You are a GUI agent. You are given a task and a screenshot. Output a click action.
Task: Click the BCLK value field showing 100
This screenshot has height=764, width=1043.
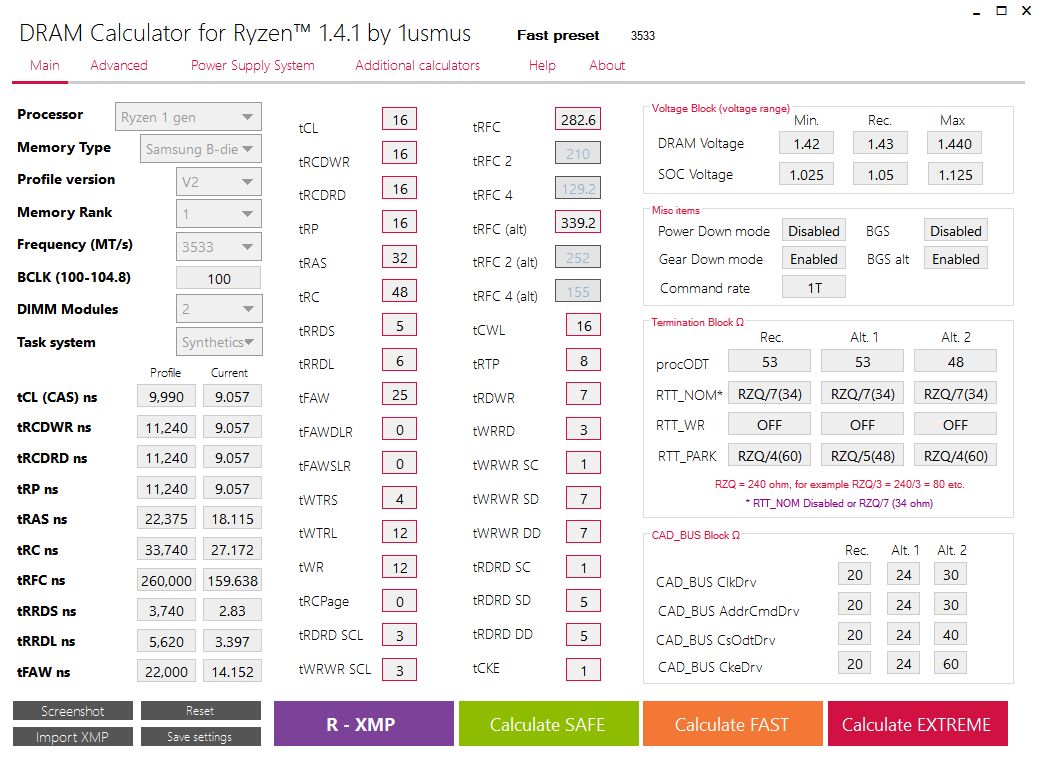pyautogui.click(x=219, y=279)
